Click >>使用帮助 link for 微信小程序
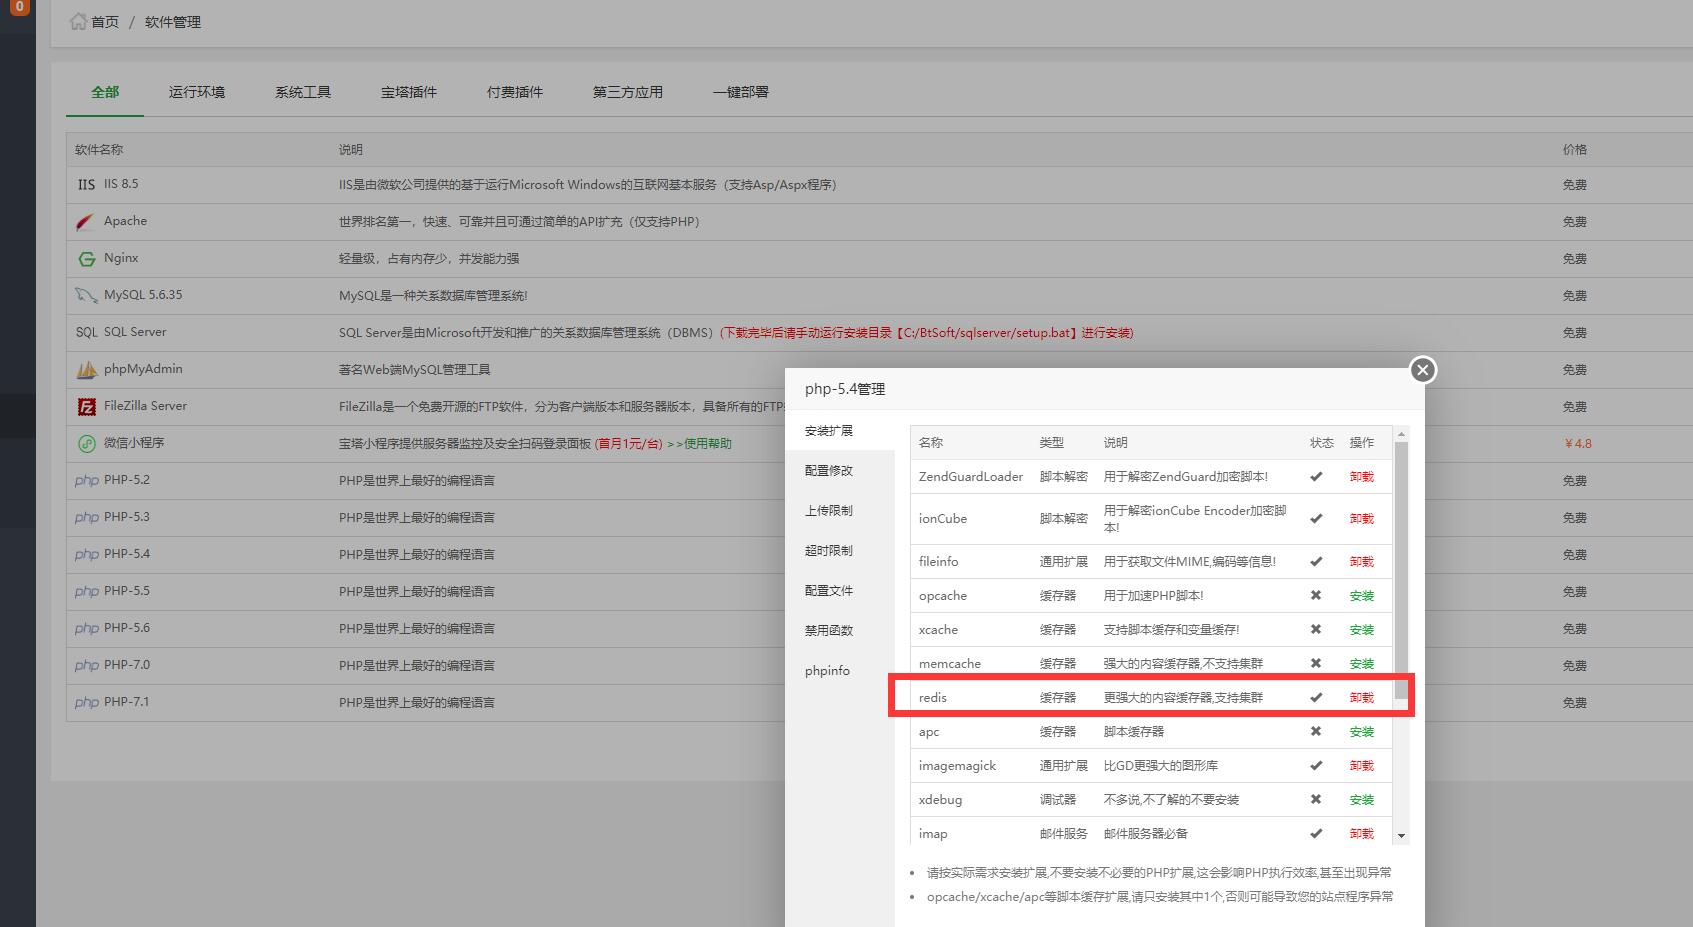The height and width of the screenshot is (927, 1693). (x=699, y=444)
